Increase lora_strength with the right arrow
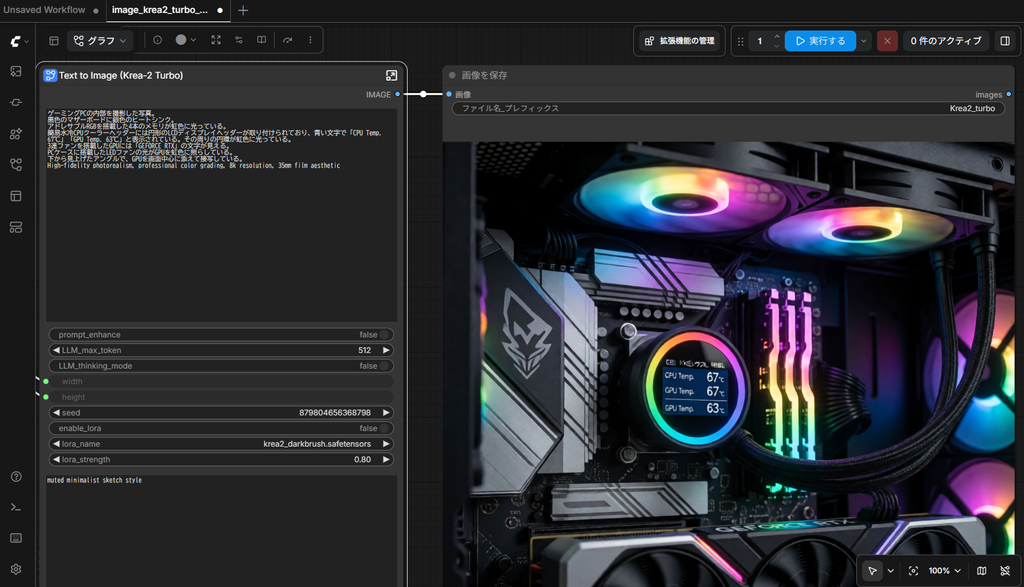The width and height of the screenshot is (1024, 587). [386, 460]
